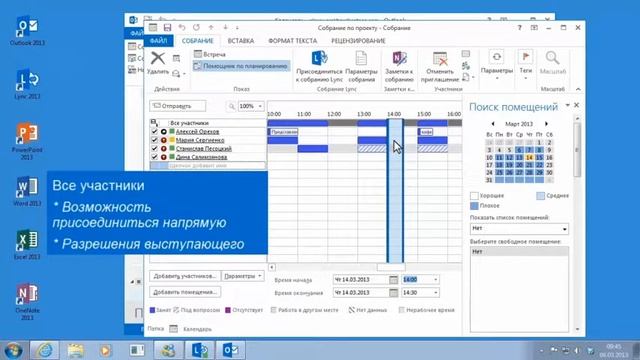
Task: Open Lync 2013 desktop shortcut
Action: coord(27,84)
